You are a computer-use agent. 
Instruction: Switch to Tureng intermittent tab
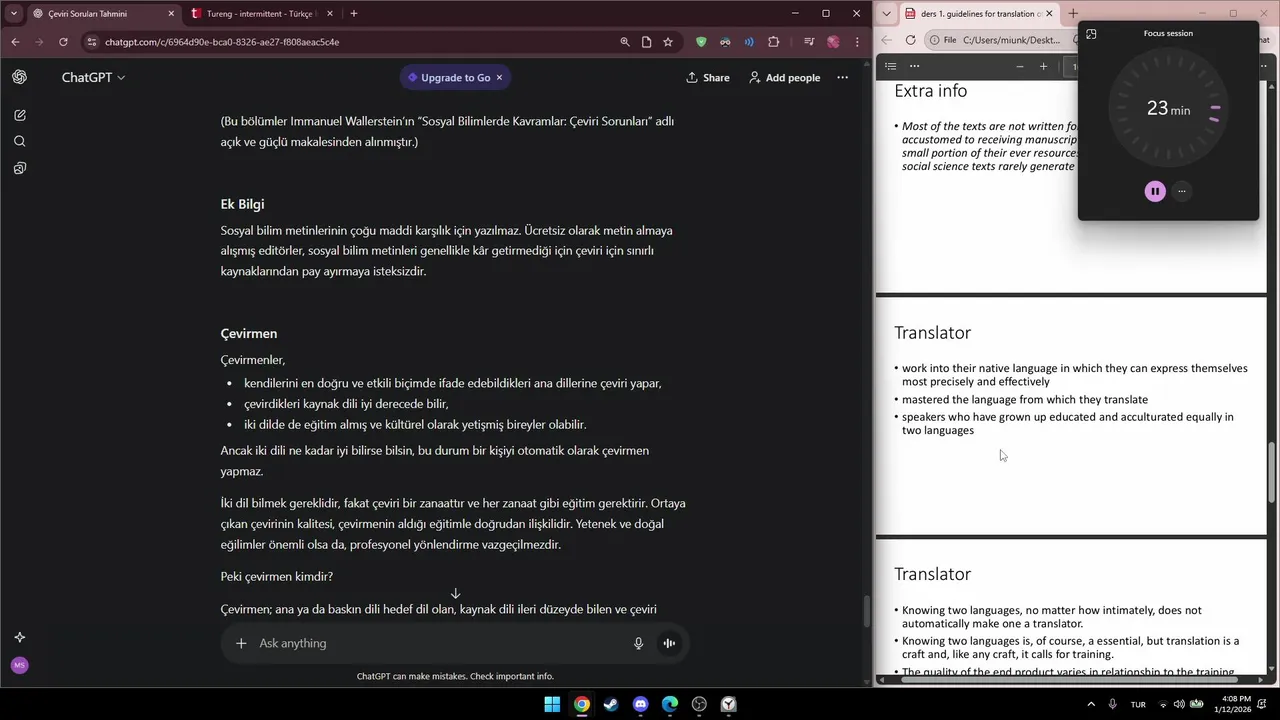(260, 14)
